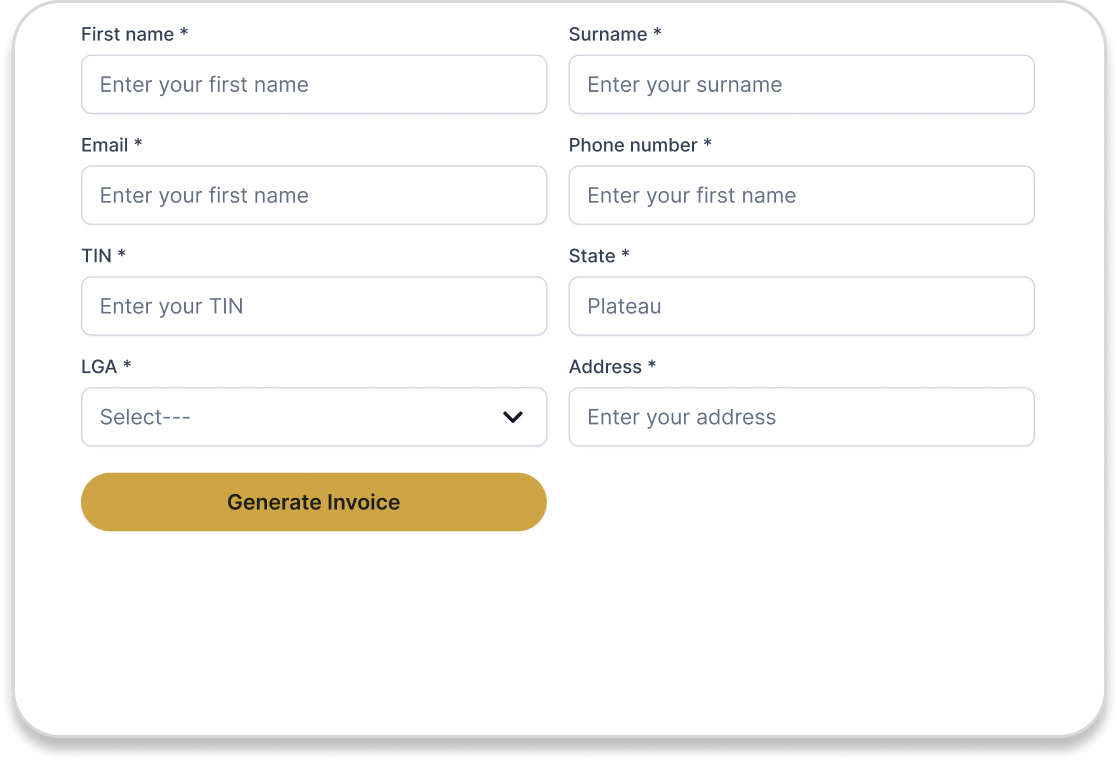Click the 'Address' label text

(605, 368)
